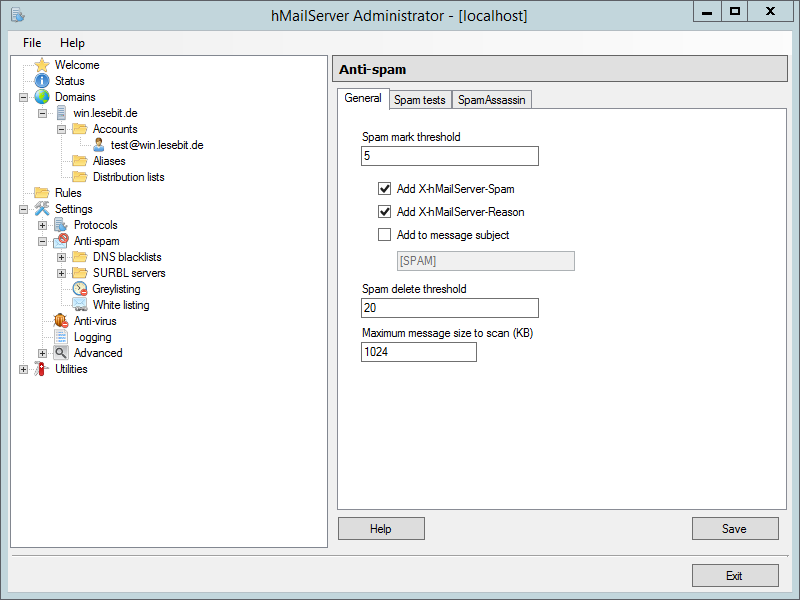Click the Accounts folder icon
This screenshot has width=800, height=600.
point(80,129)
